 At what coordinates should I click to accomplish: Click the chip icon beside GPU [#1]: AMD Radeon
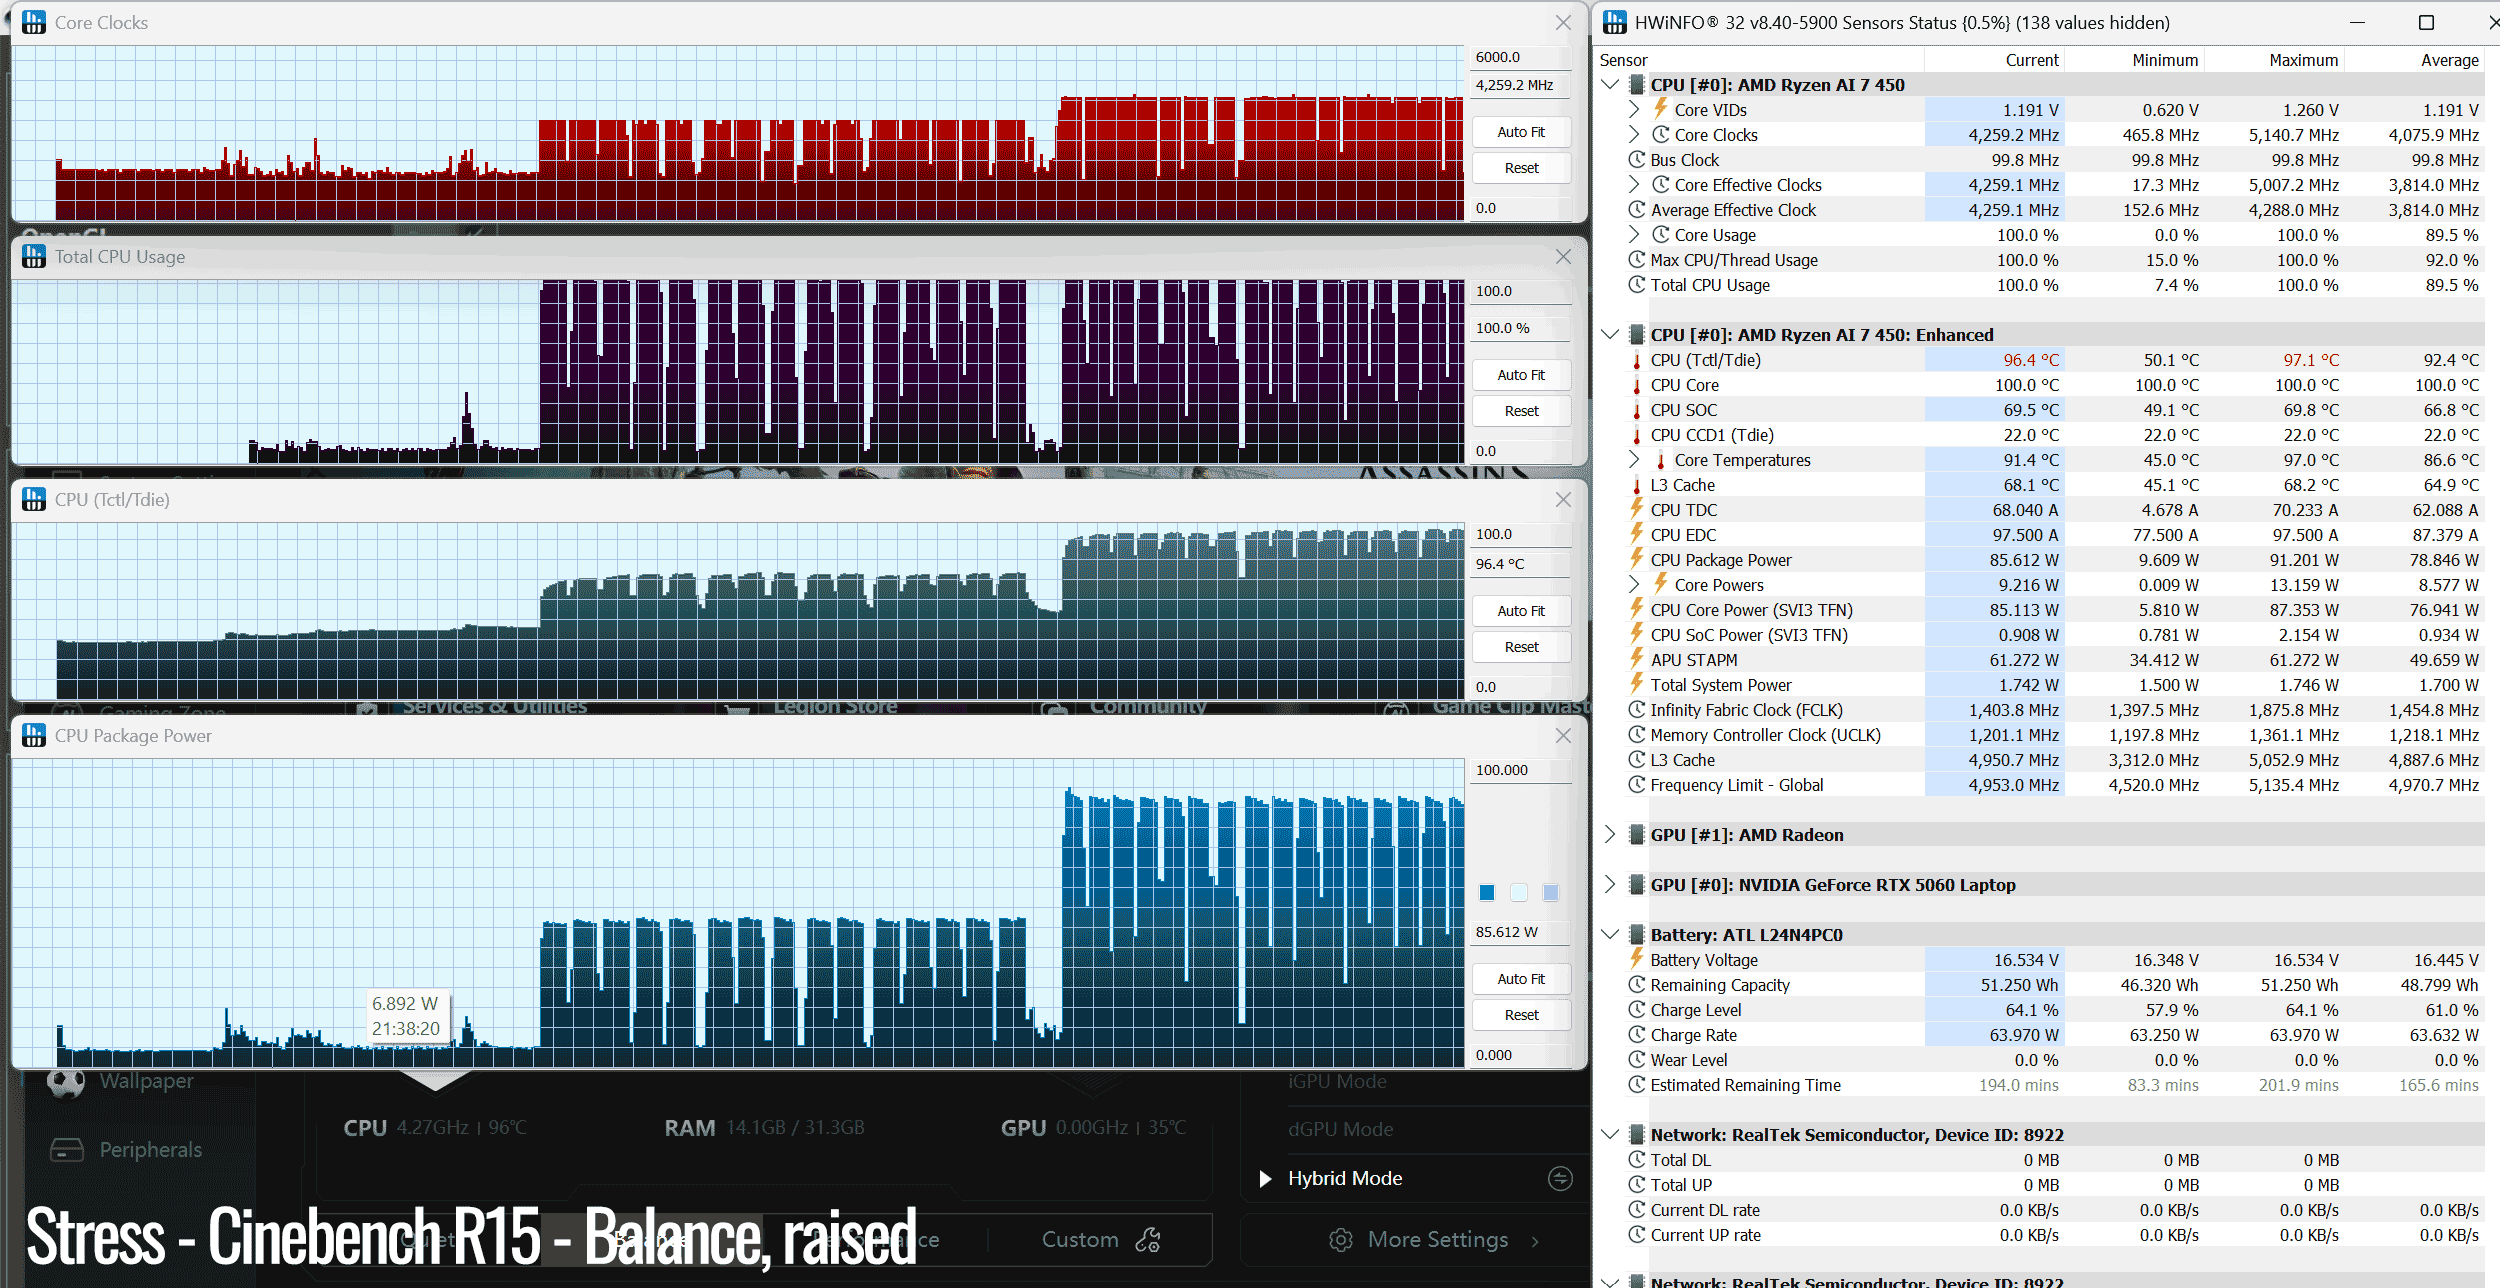[1637, 834]
